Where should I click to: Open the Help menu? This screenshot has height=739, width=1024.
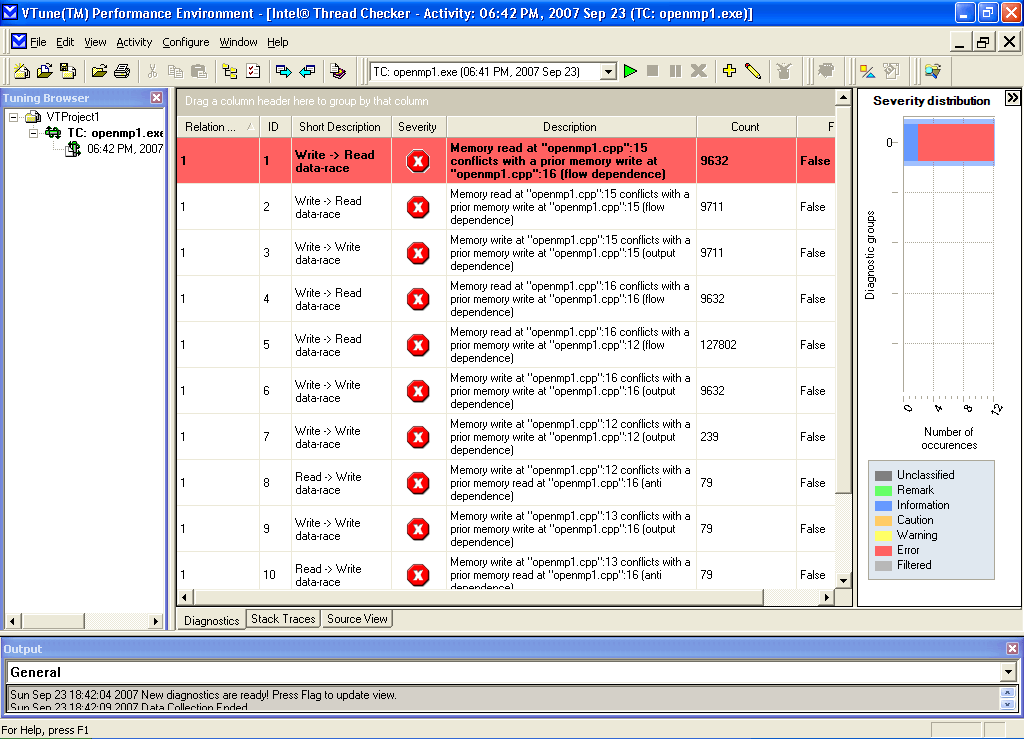pyautogui.click(x=278, y=42)
